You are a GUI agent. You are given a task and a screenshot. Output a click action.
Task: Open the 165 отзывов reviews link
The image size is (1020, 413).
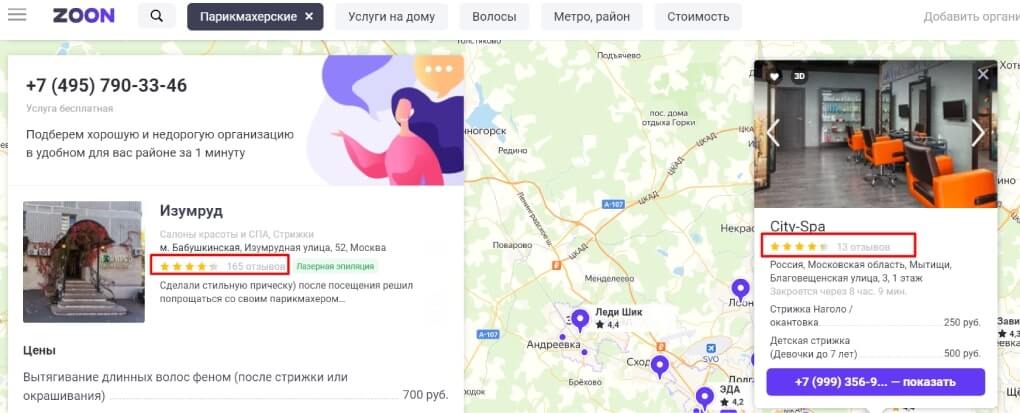[x=256, y=266]
